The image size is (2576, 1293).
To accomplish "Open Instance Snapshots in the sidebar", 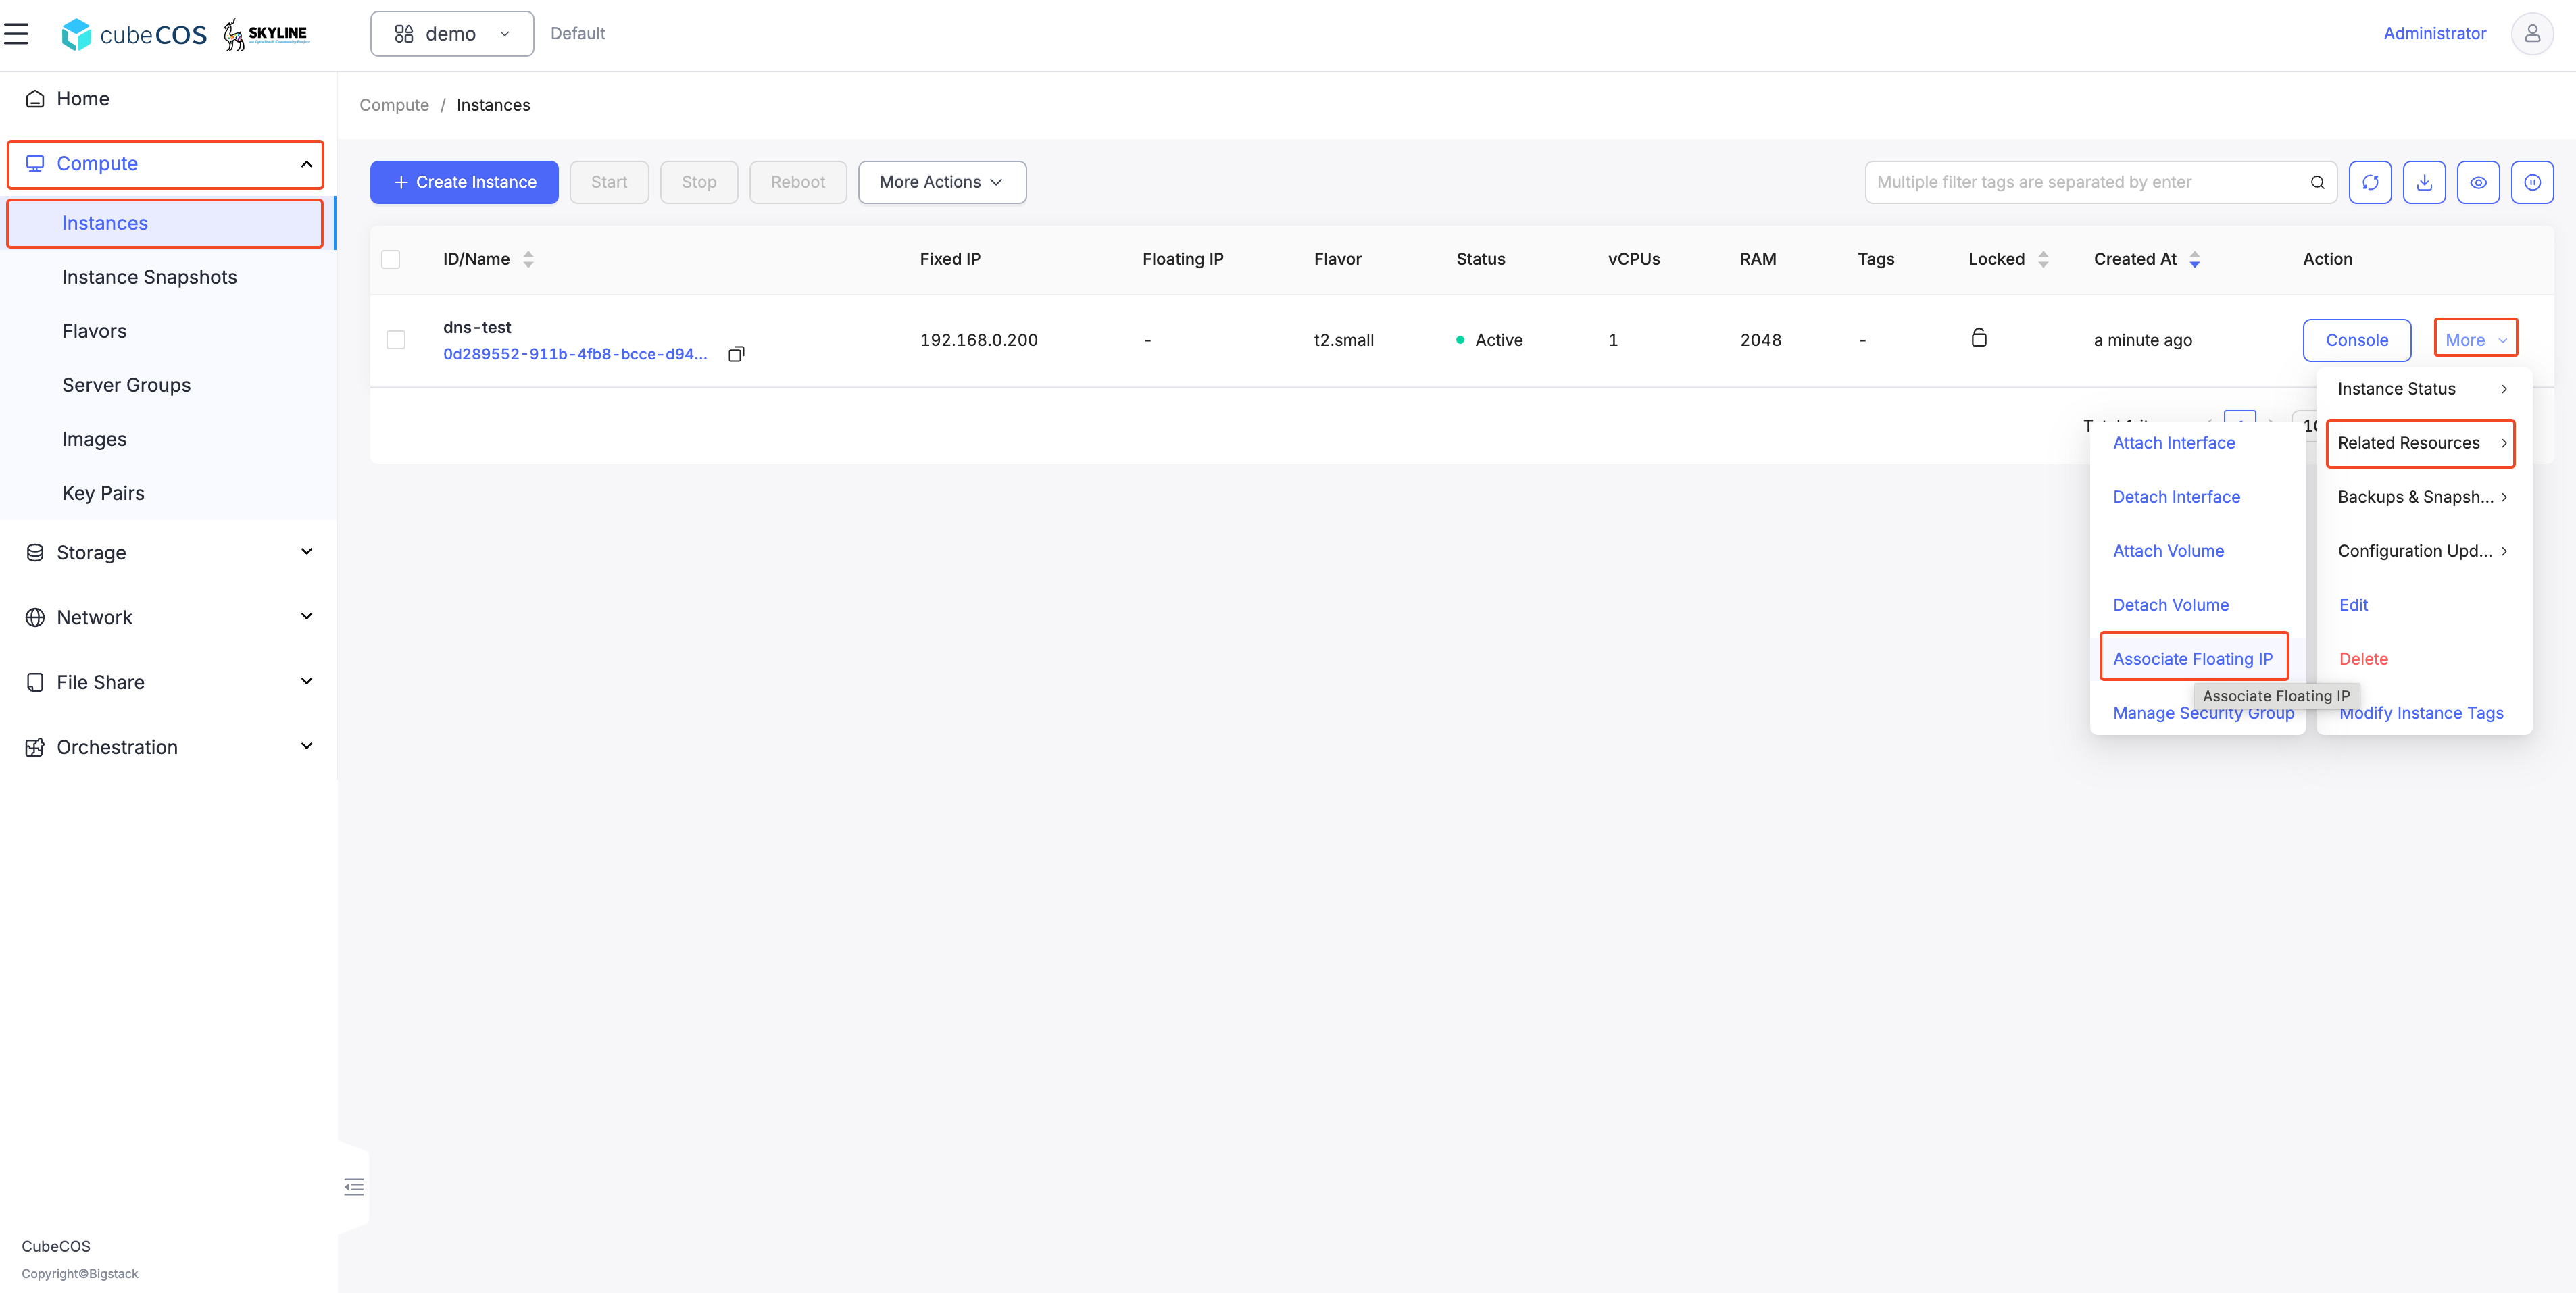I will pyautogui.click(x=149, y=277).
